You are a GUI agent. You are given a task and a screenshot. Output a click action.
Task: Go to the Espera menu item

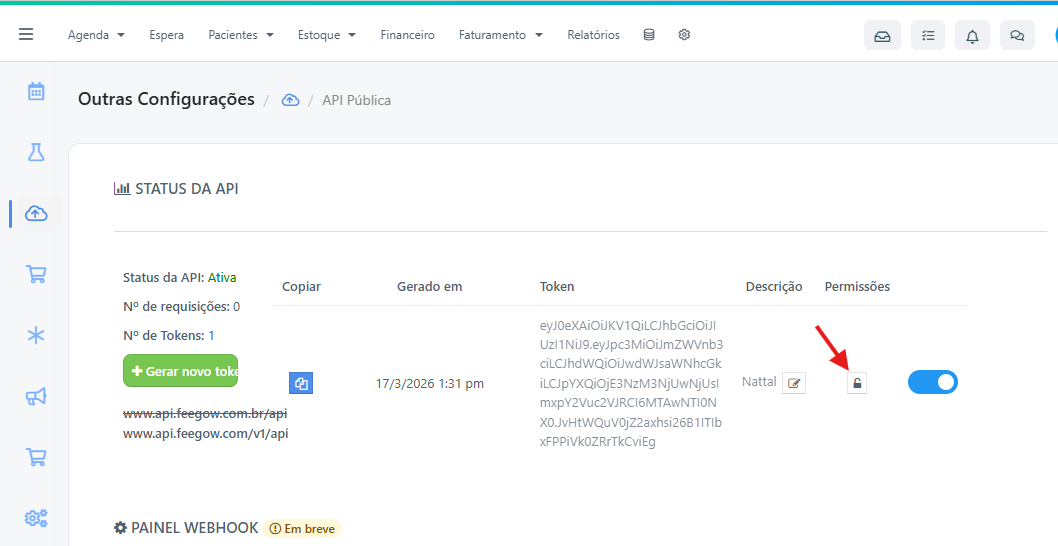click(x=167, y=34)
